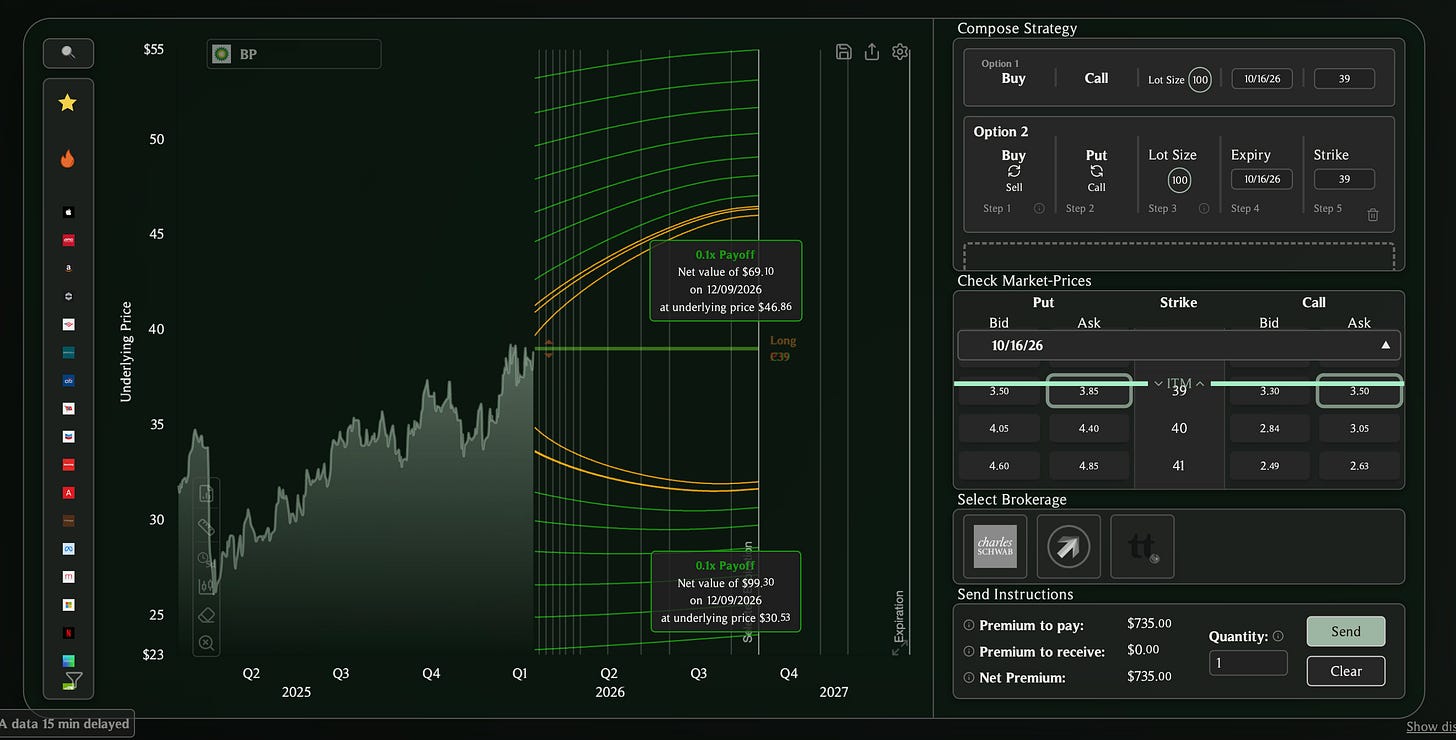The height and width of the screenshot is (740, 1456).
Task: Open the ticker list filter funnel
Action: click(x=73, y=681)
